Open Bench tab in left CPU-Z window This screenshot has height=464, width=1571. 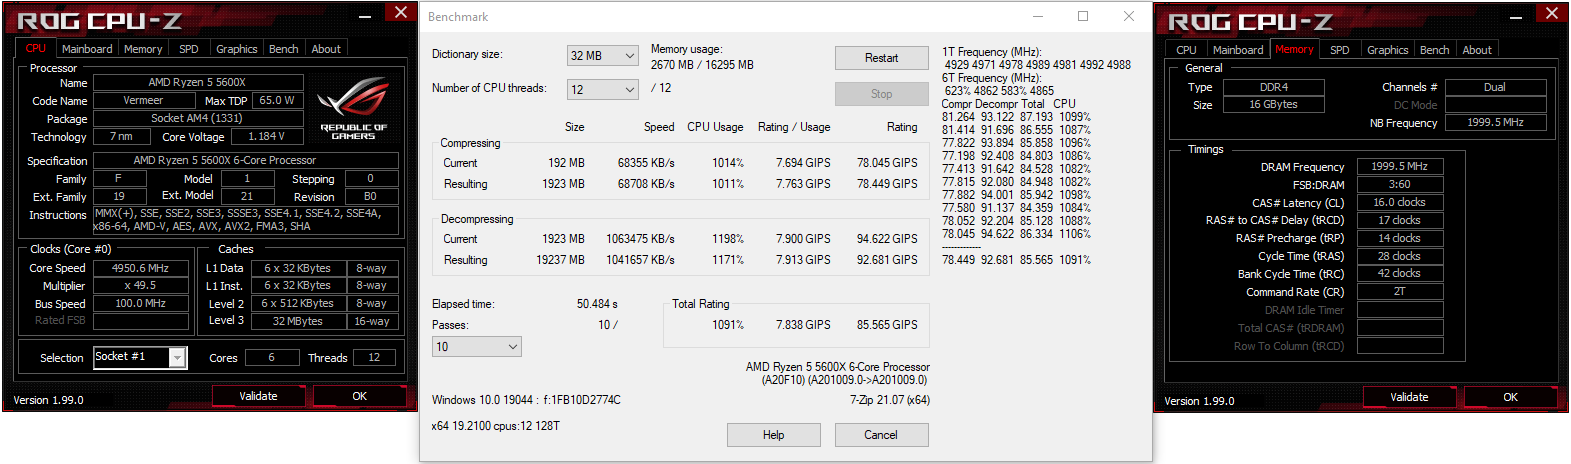(x=284, y=49)
